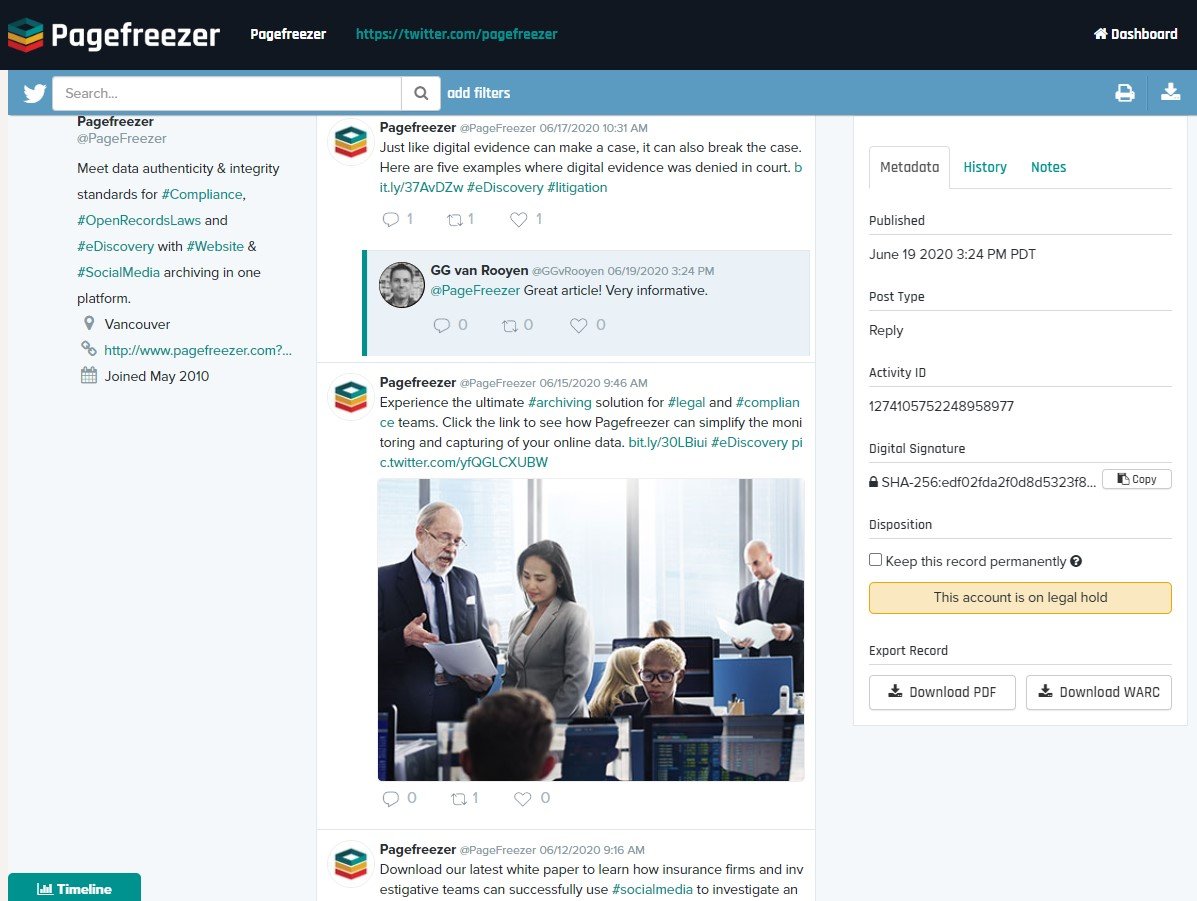
Task: Click retweet icon on 06/17/2020 Pagefreezer post
Action: coord(455,220)
